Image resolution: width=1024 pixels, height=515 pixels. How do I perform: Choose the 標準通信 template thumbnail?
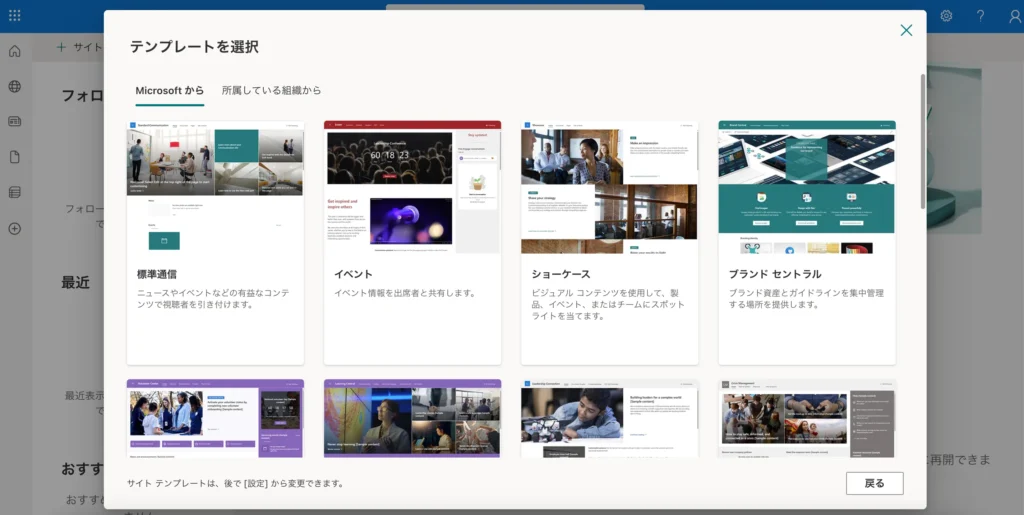click(x=215, y=187)
